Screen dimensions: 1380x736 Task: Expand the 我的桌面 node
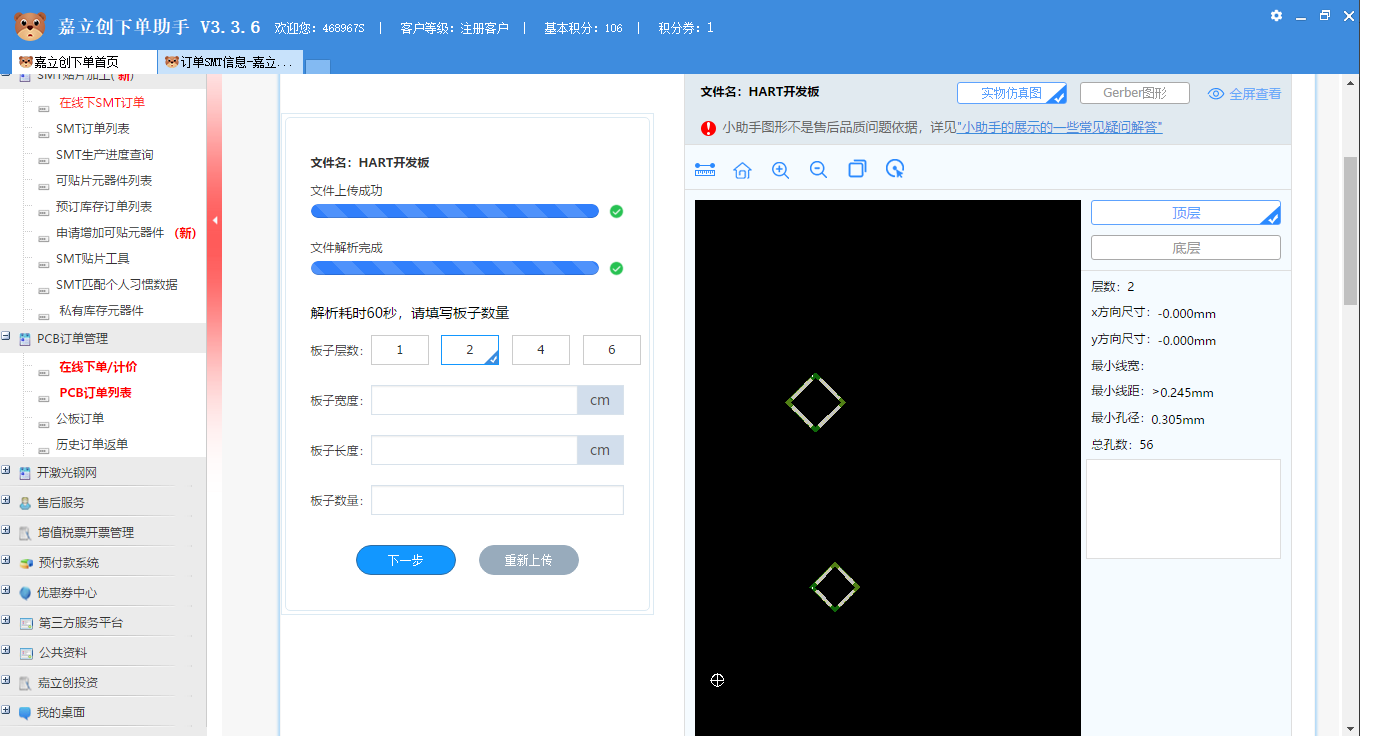point(6,711)
